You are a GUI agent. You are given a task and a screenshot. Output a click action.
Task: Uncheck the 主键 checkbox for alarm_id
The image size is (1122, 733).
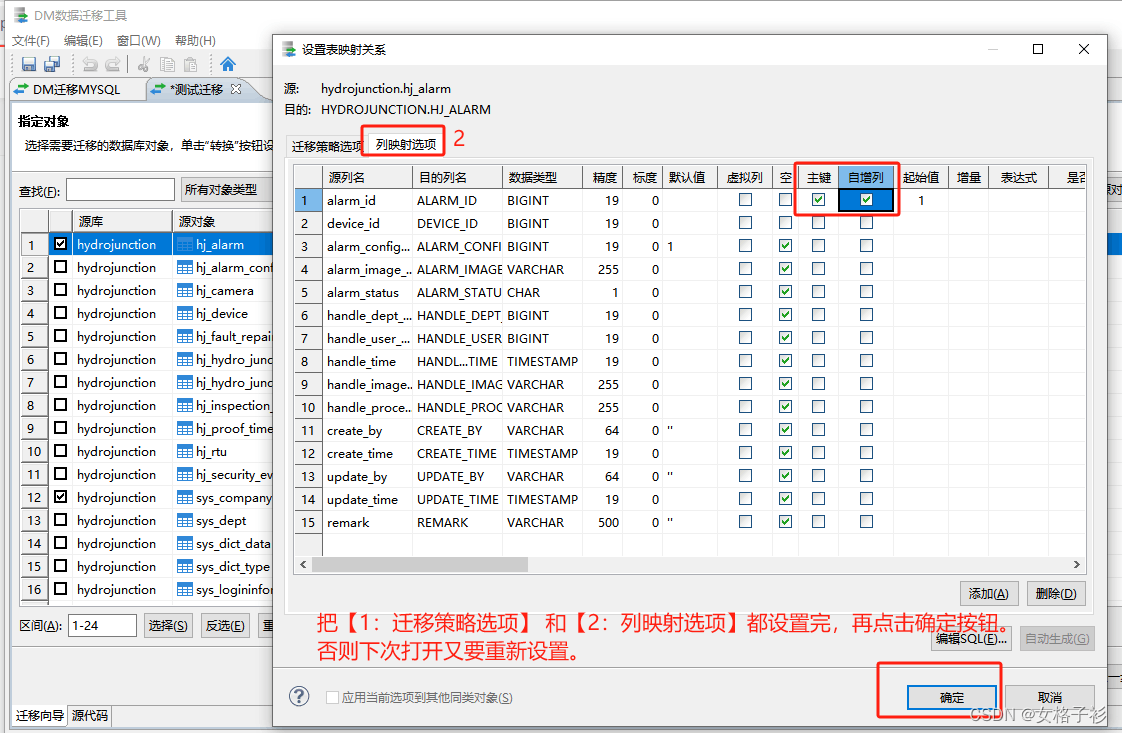pos(819,200)
